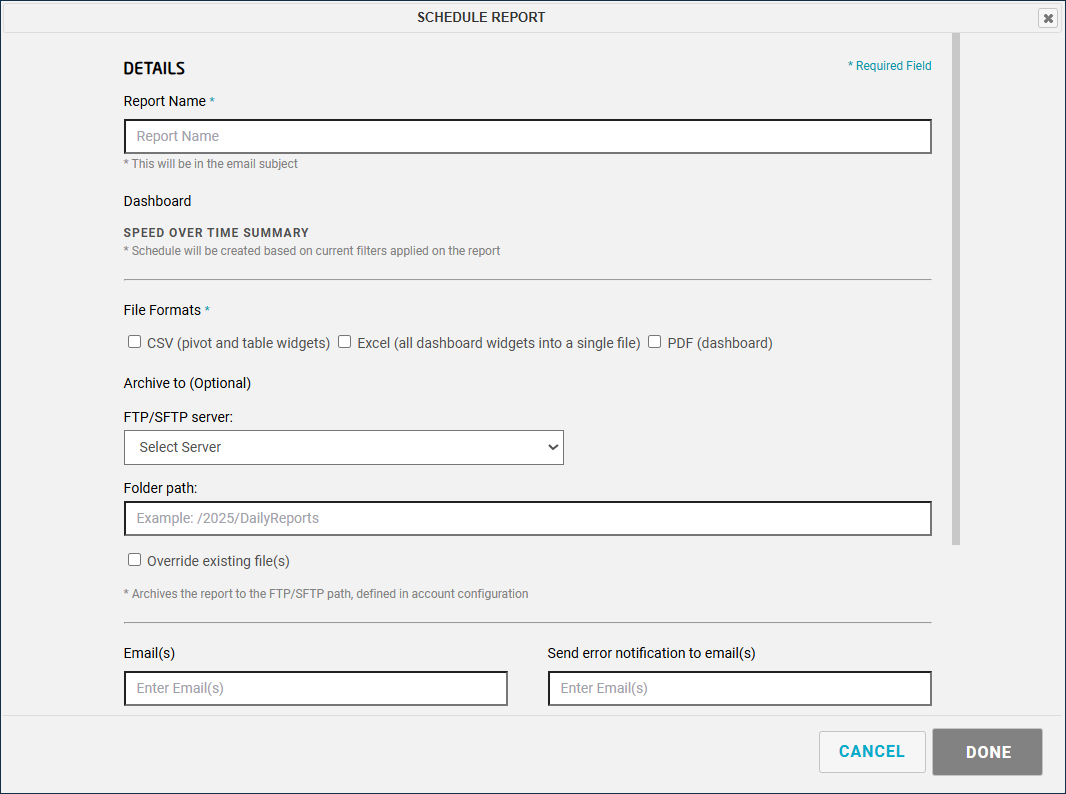The height and width of the screenshot is (794, 1066).
Task: Click the DETAILS heading
Action: 154,69
